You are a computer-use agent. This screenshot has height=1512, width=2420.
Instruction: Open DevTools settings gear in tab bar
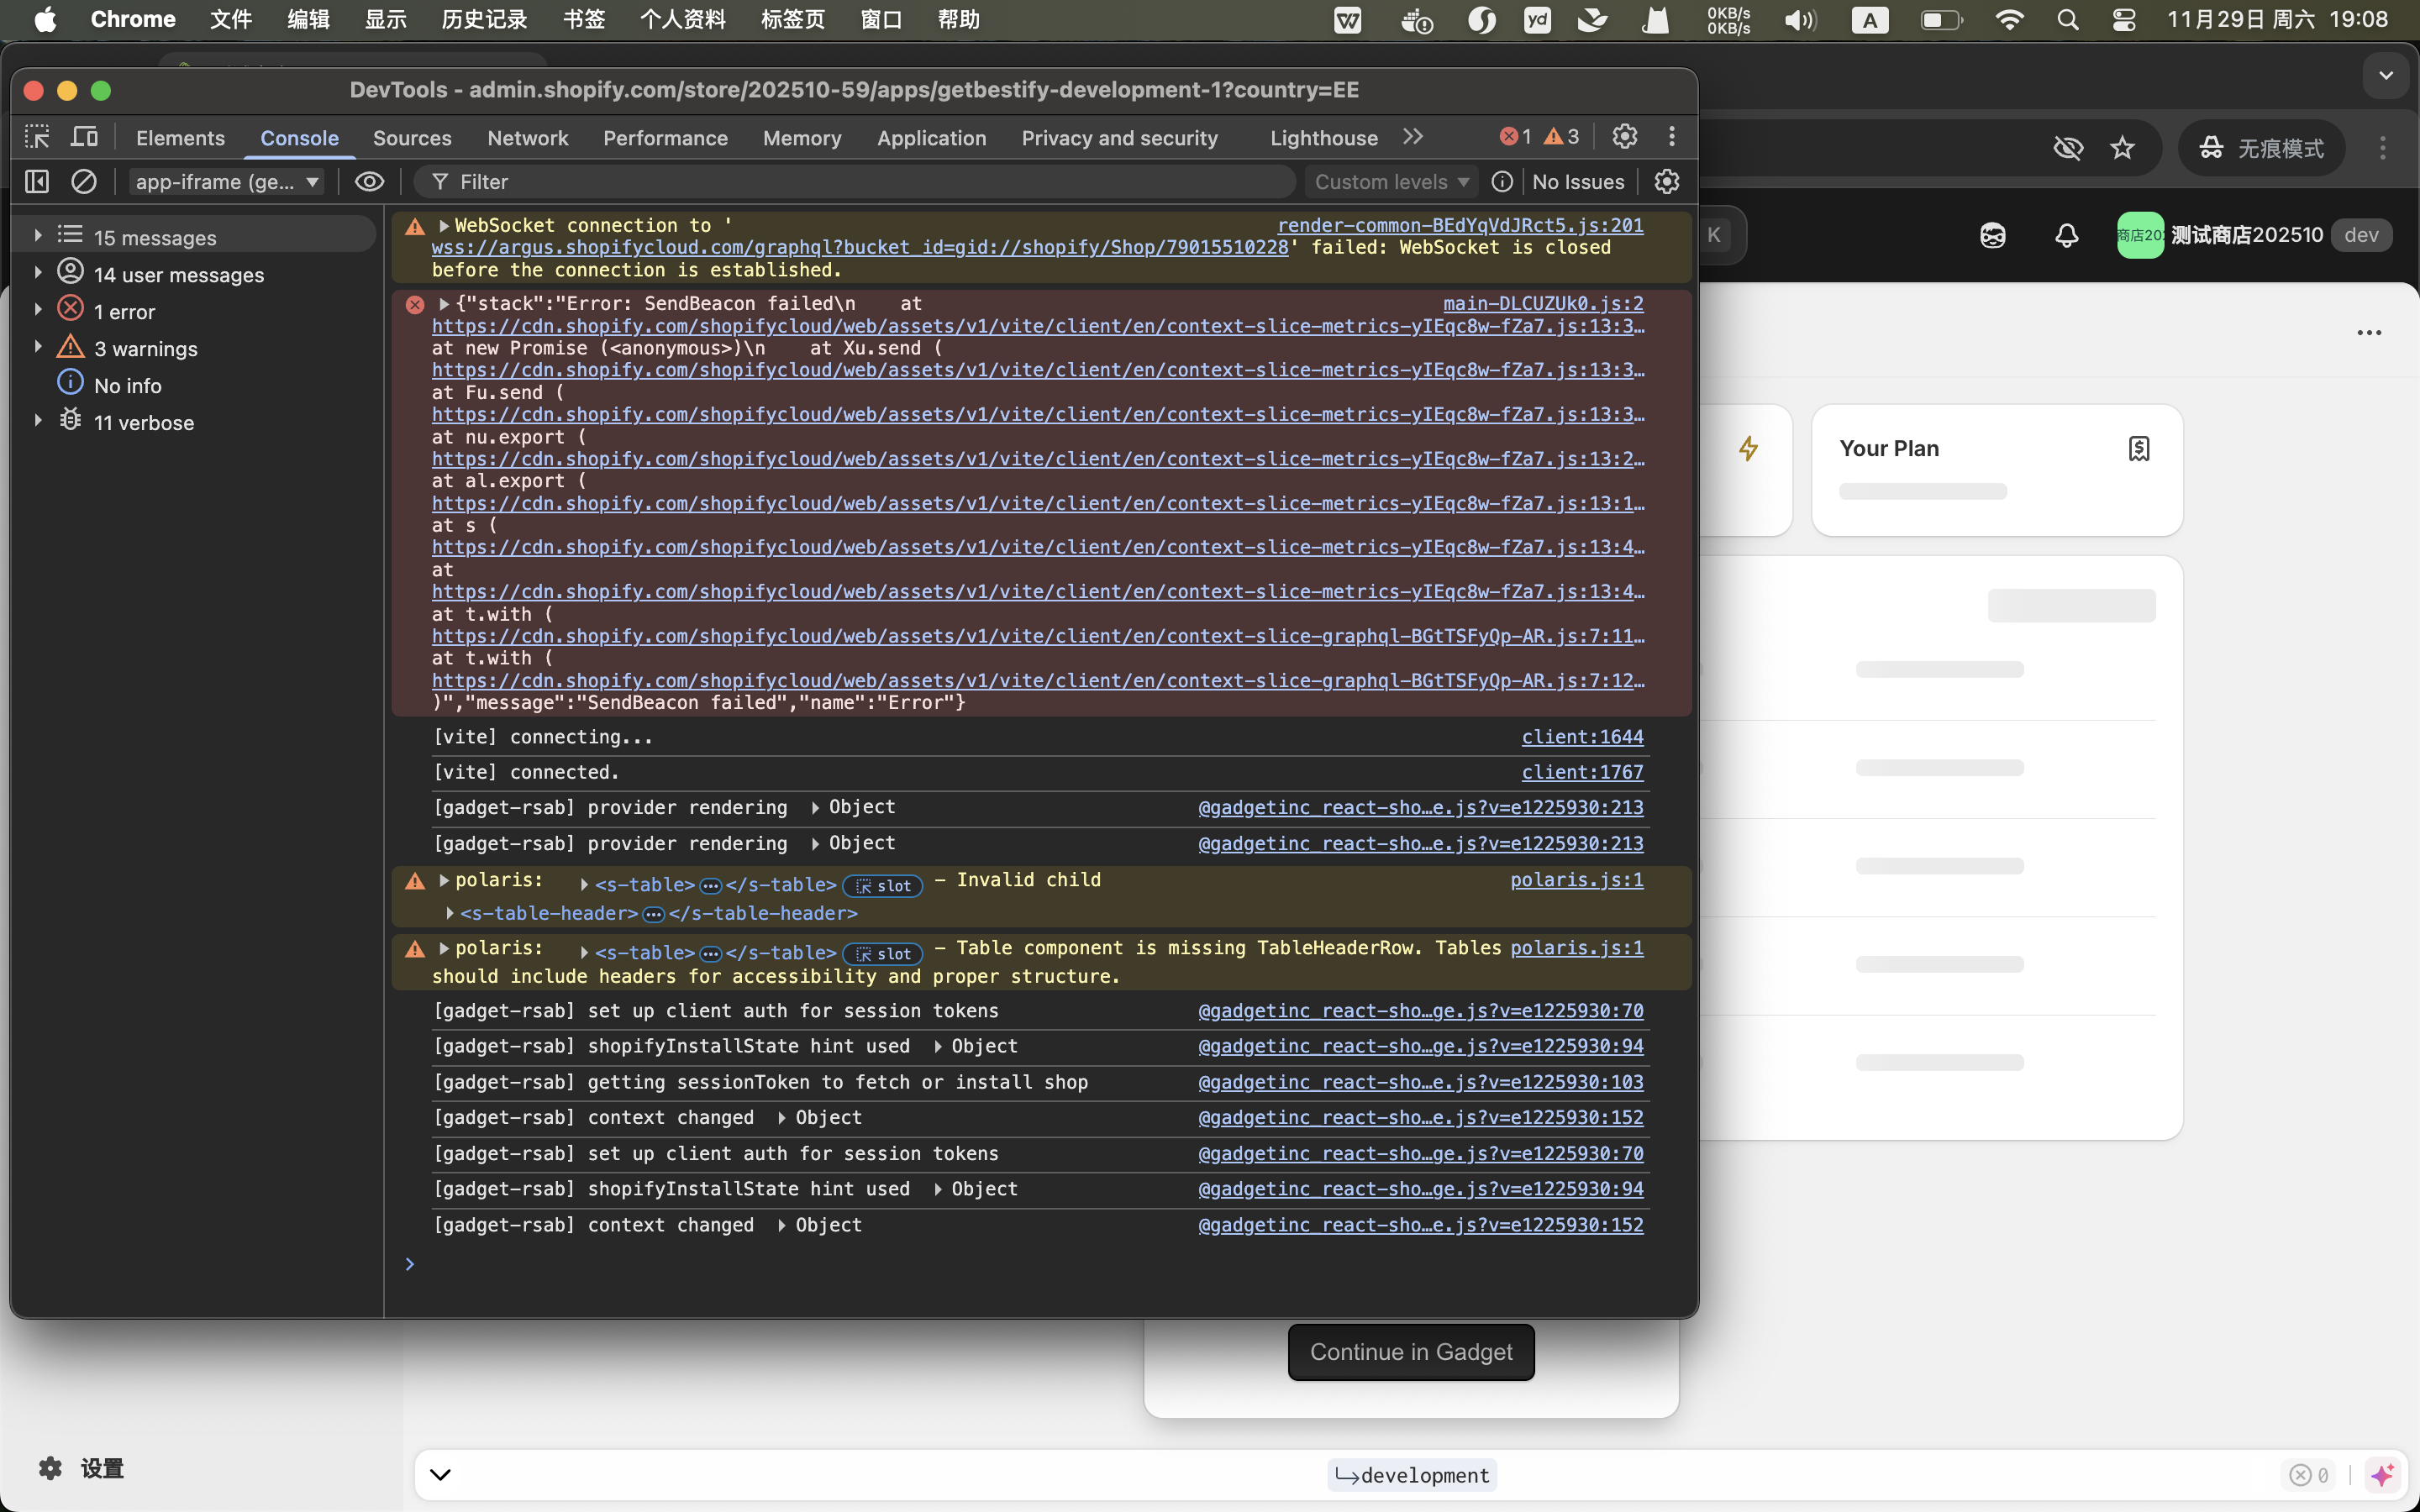[1624, 137]
